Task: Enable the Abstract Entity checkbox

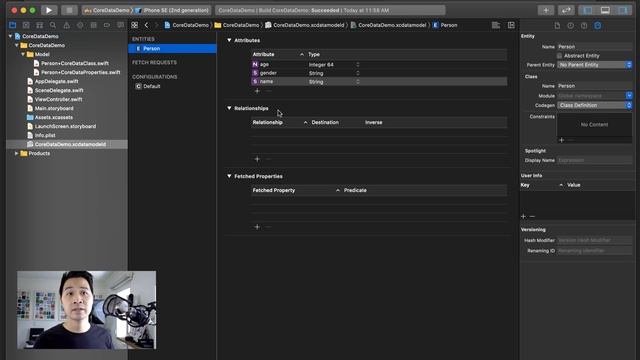Action: point(560,56)
